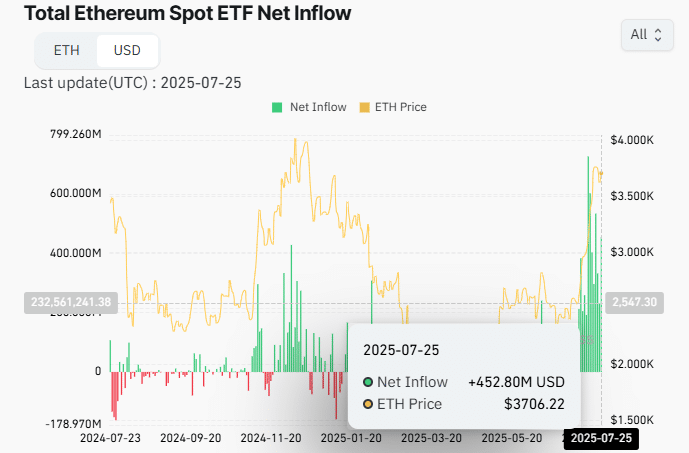The image size is (689, 453).
Task: Switch the chart to ETH units
Action: (66, 51)
